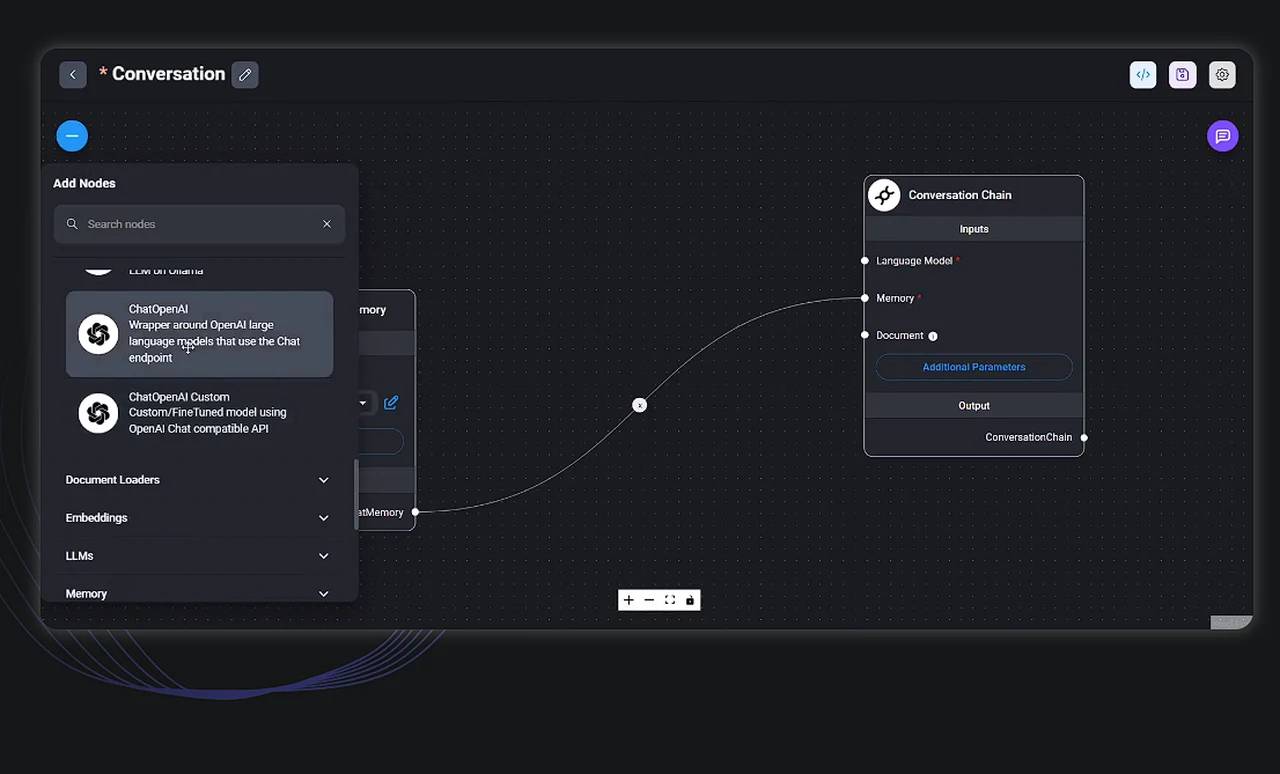Zoom in the canvas with plus
Screen dimensions: 1280x774
pos(628,600)
